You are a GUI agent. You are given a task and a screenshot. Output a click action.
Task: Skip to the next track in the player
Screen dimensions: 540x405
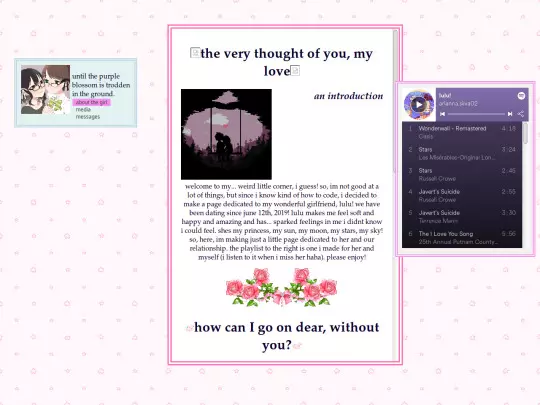point(510,114)
